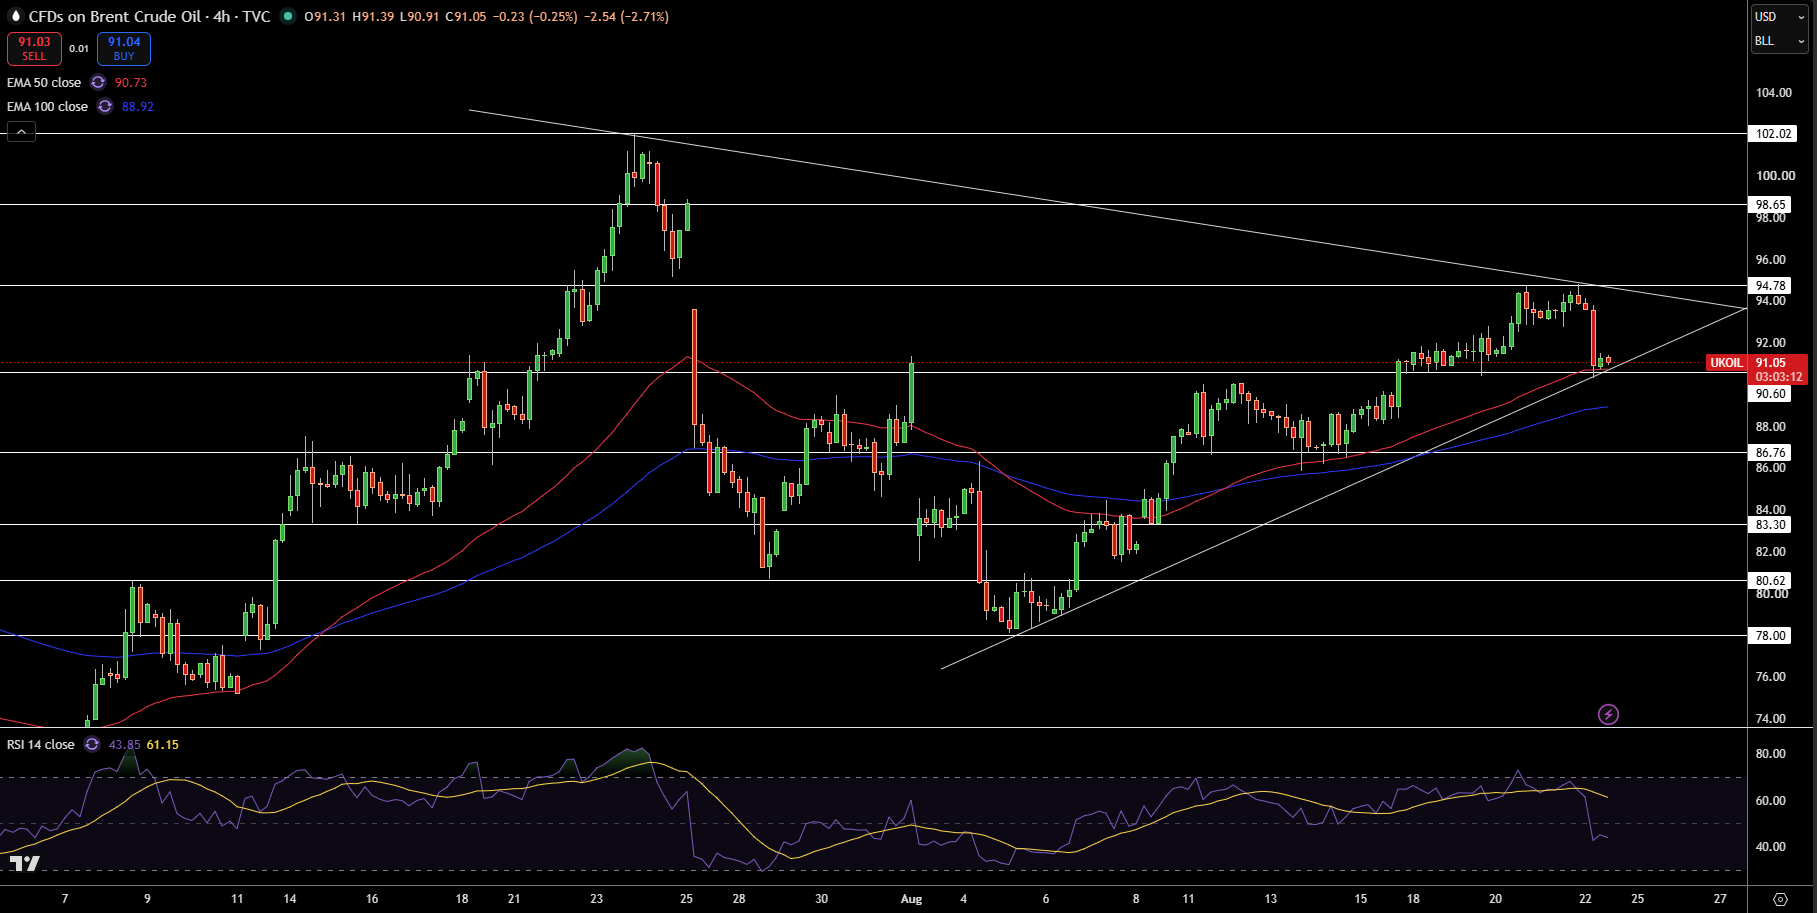Select the EMA 50 close indicator label
1817x913 pixels.
coord(44,83)
